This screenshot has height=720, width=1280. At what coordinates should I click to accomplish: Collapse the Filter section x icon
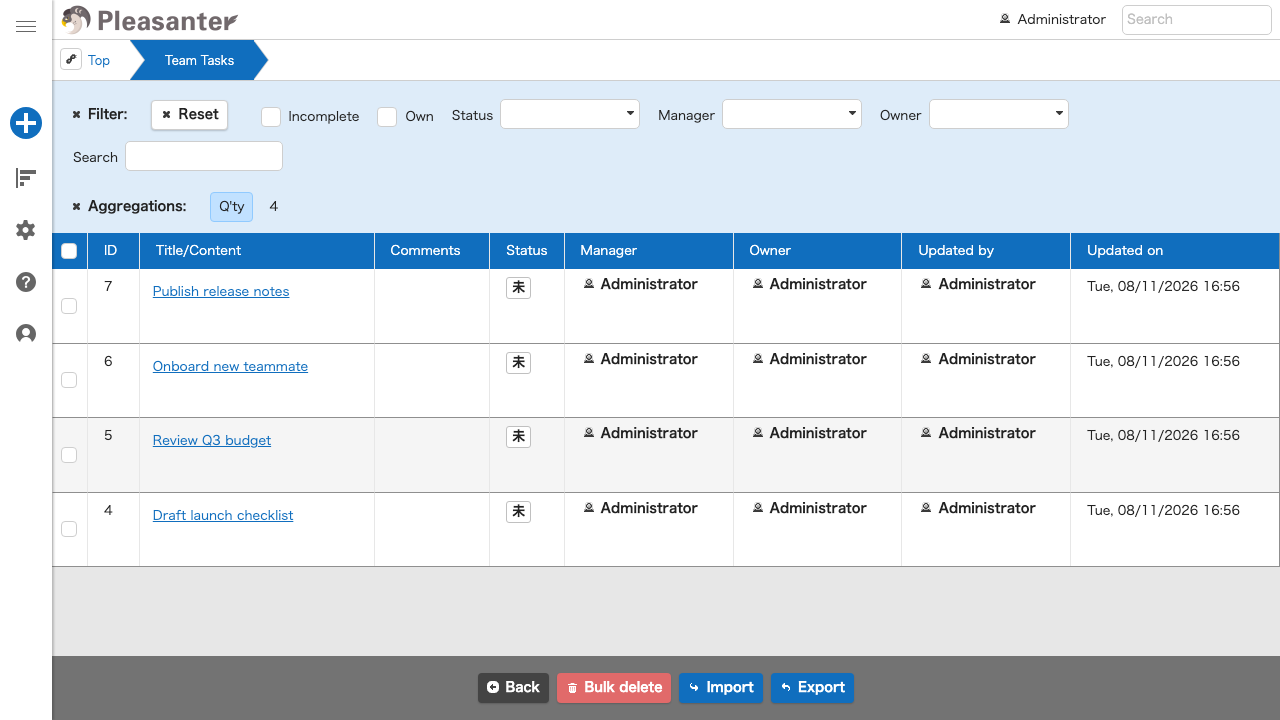[x=76, y=115]
